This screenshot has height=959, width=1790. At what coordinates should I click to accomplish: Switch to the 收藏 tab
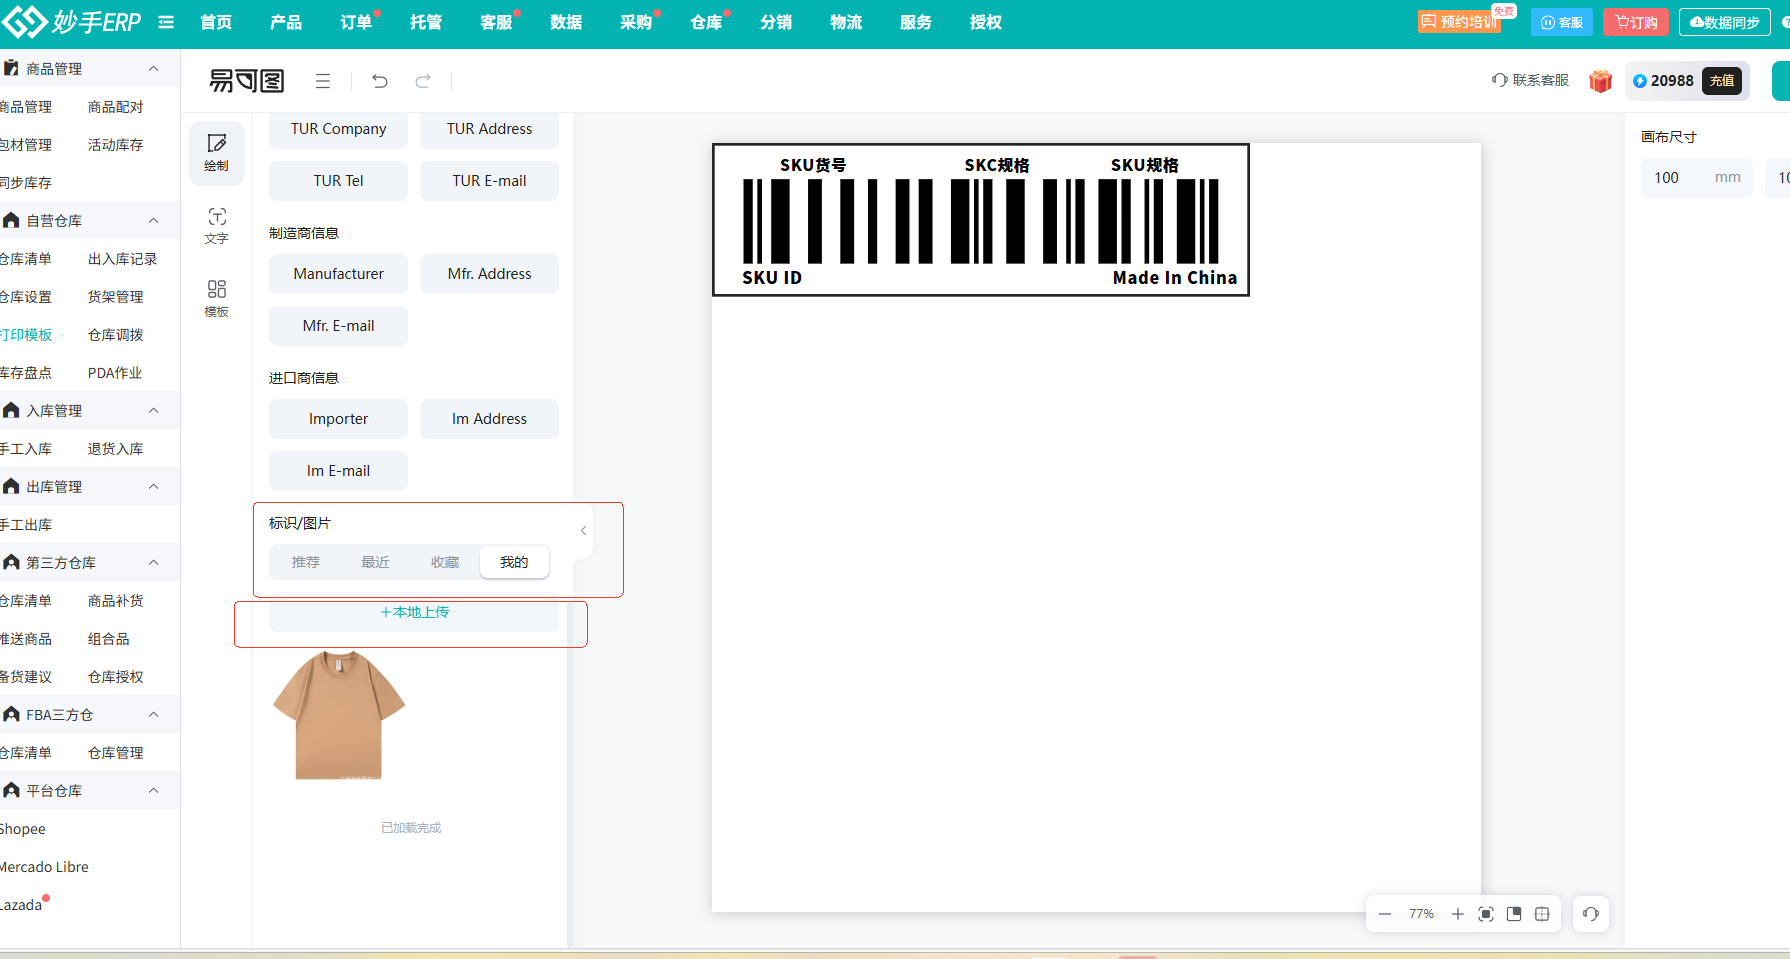(445, 562)
